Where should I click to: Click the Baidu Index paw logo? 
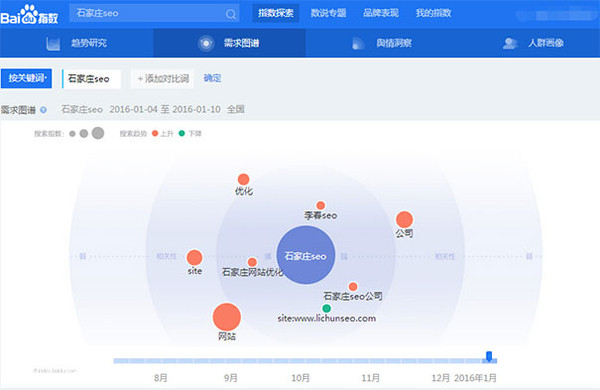(29, 15)
